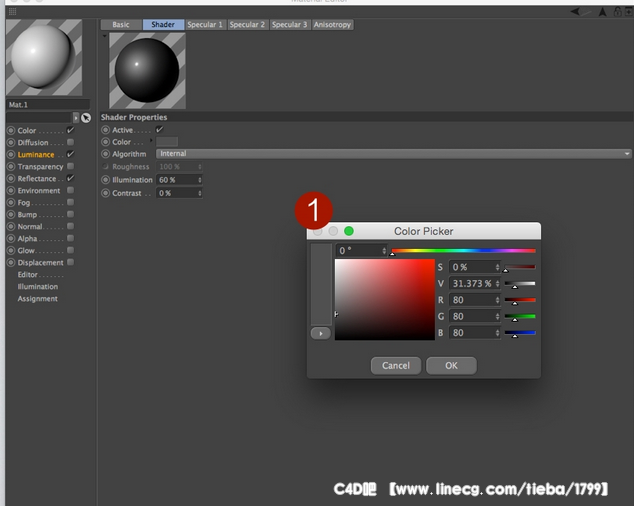Click the V 31.373% stepper arrows
The image size is (634, 506).
coord(497,284)
